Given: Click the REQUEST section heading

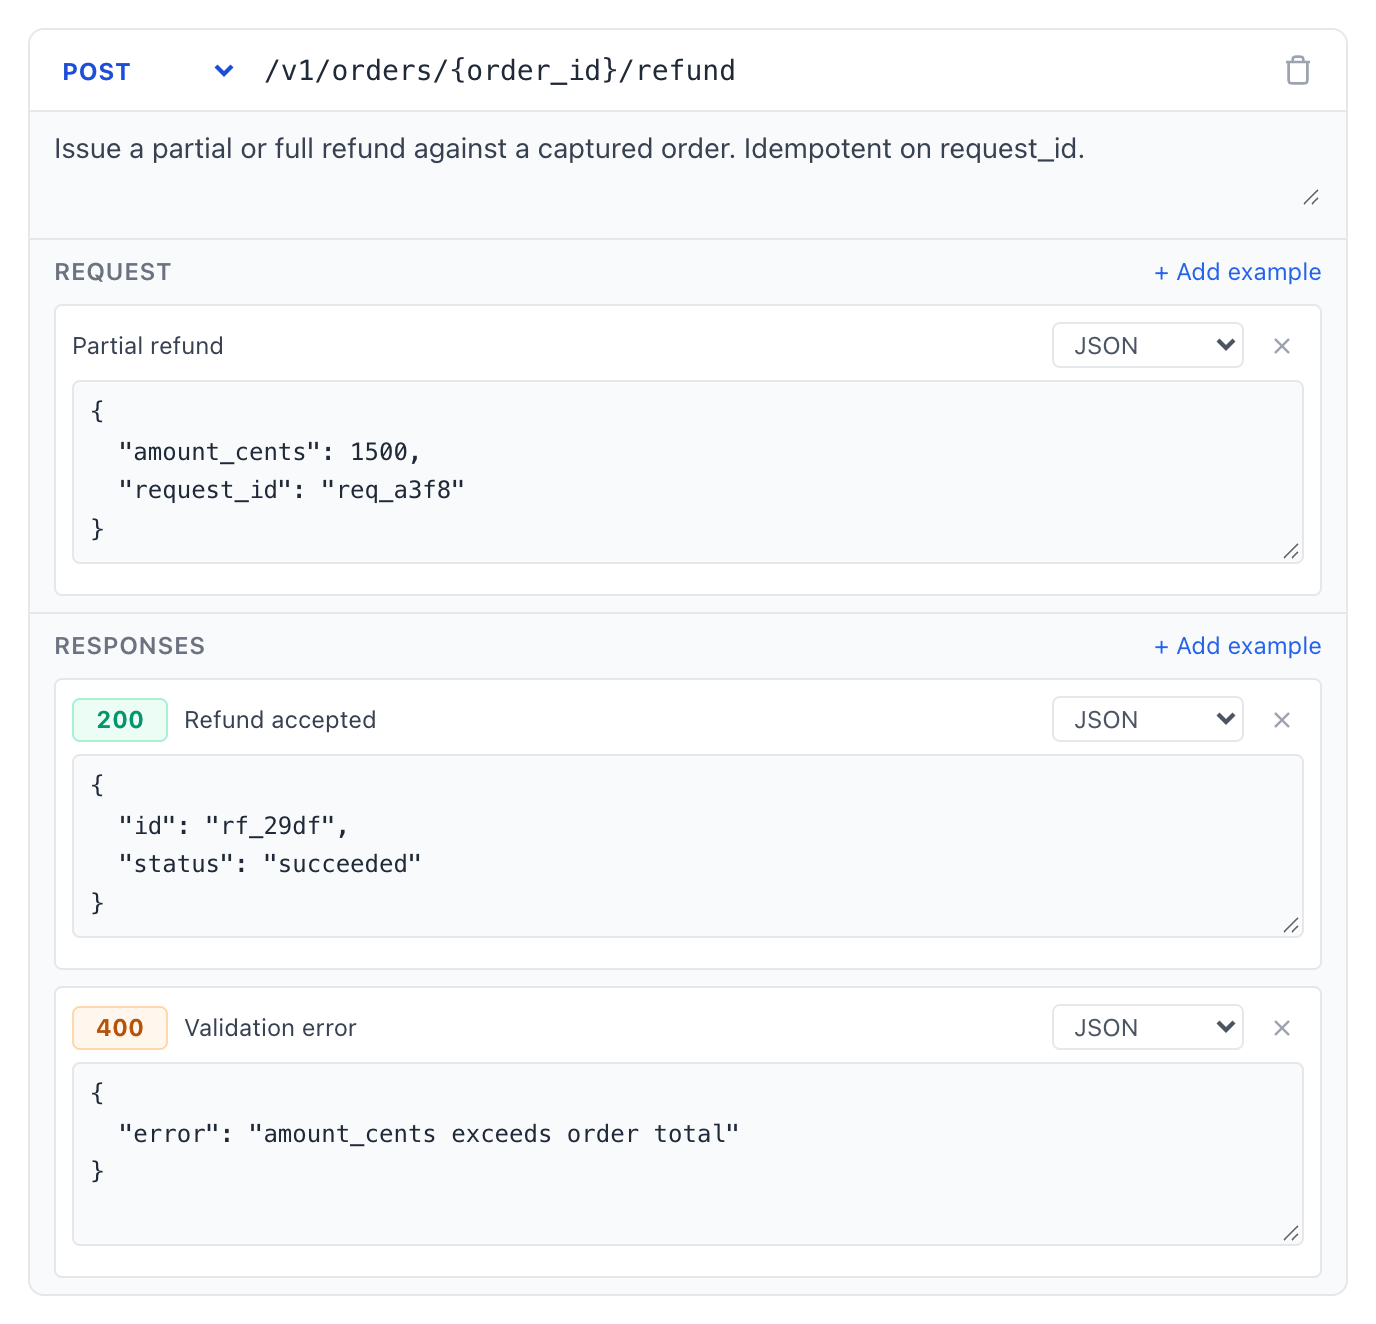Looking at the screenshot, I should click(x=113, y=272).
